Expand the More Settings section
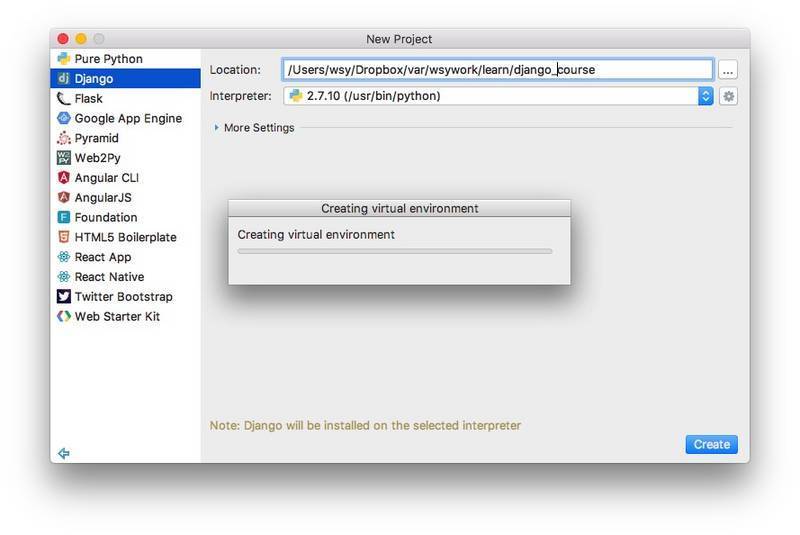Viewport: 800px width, 535px height. (216, 128)
